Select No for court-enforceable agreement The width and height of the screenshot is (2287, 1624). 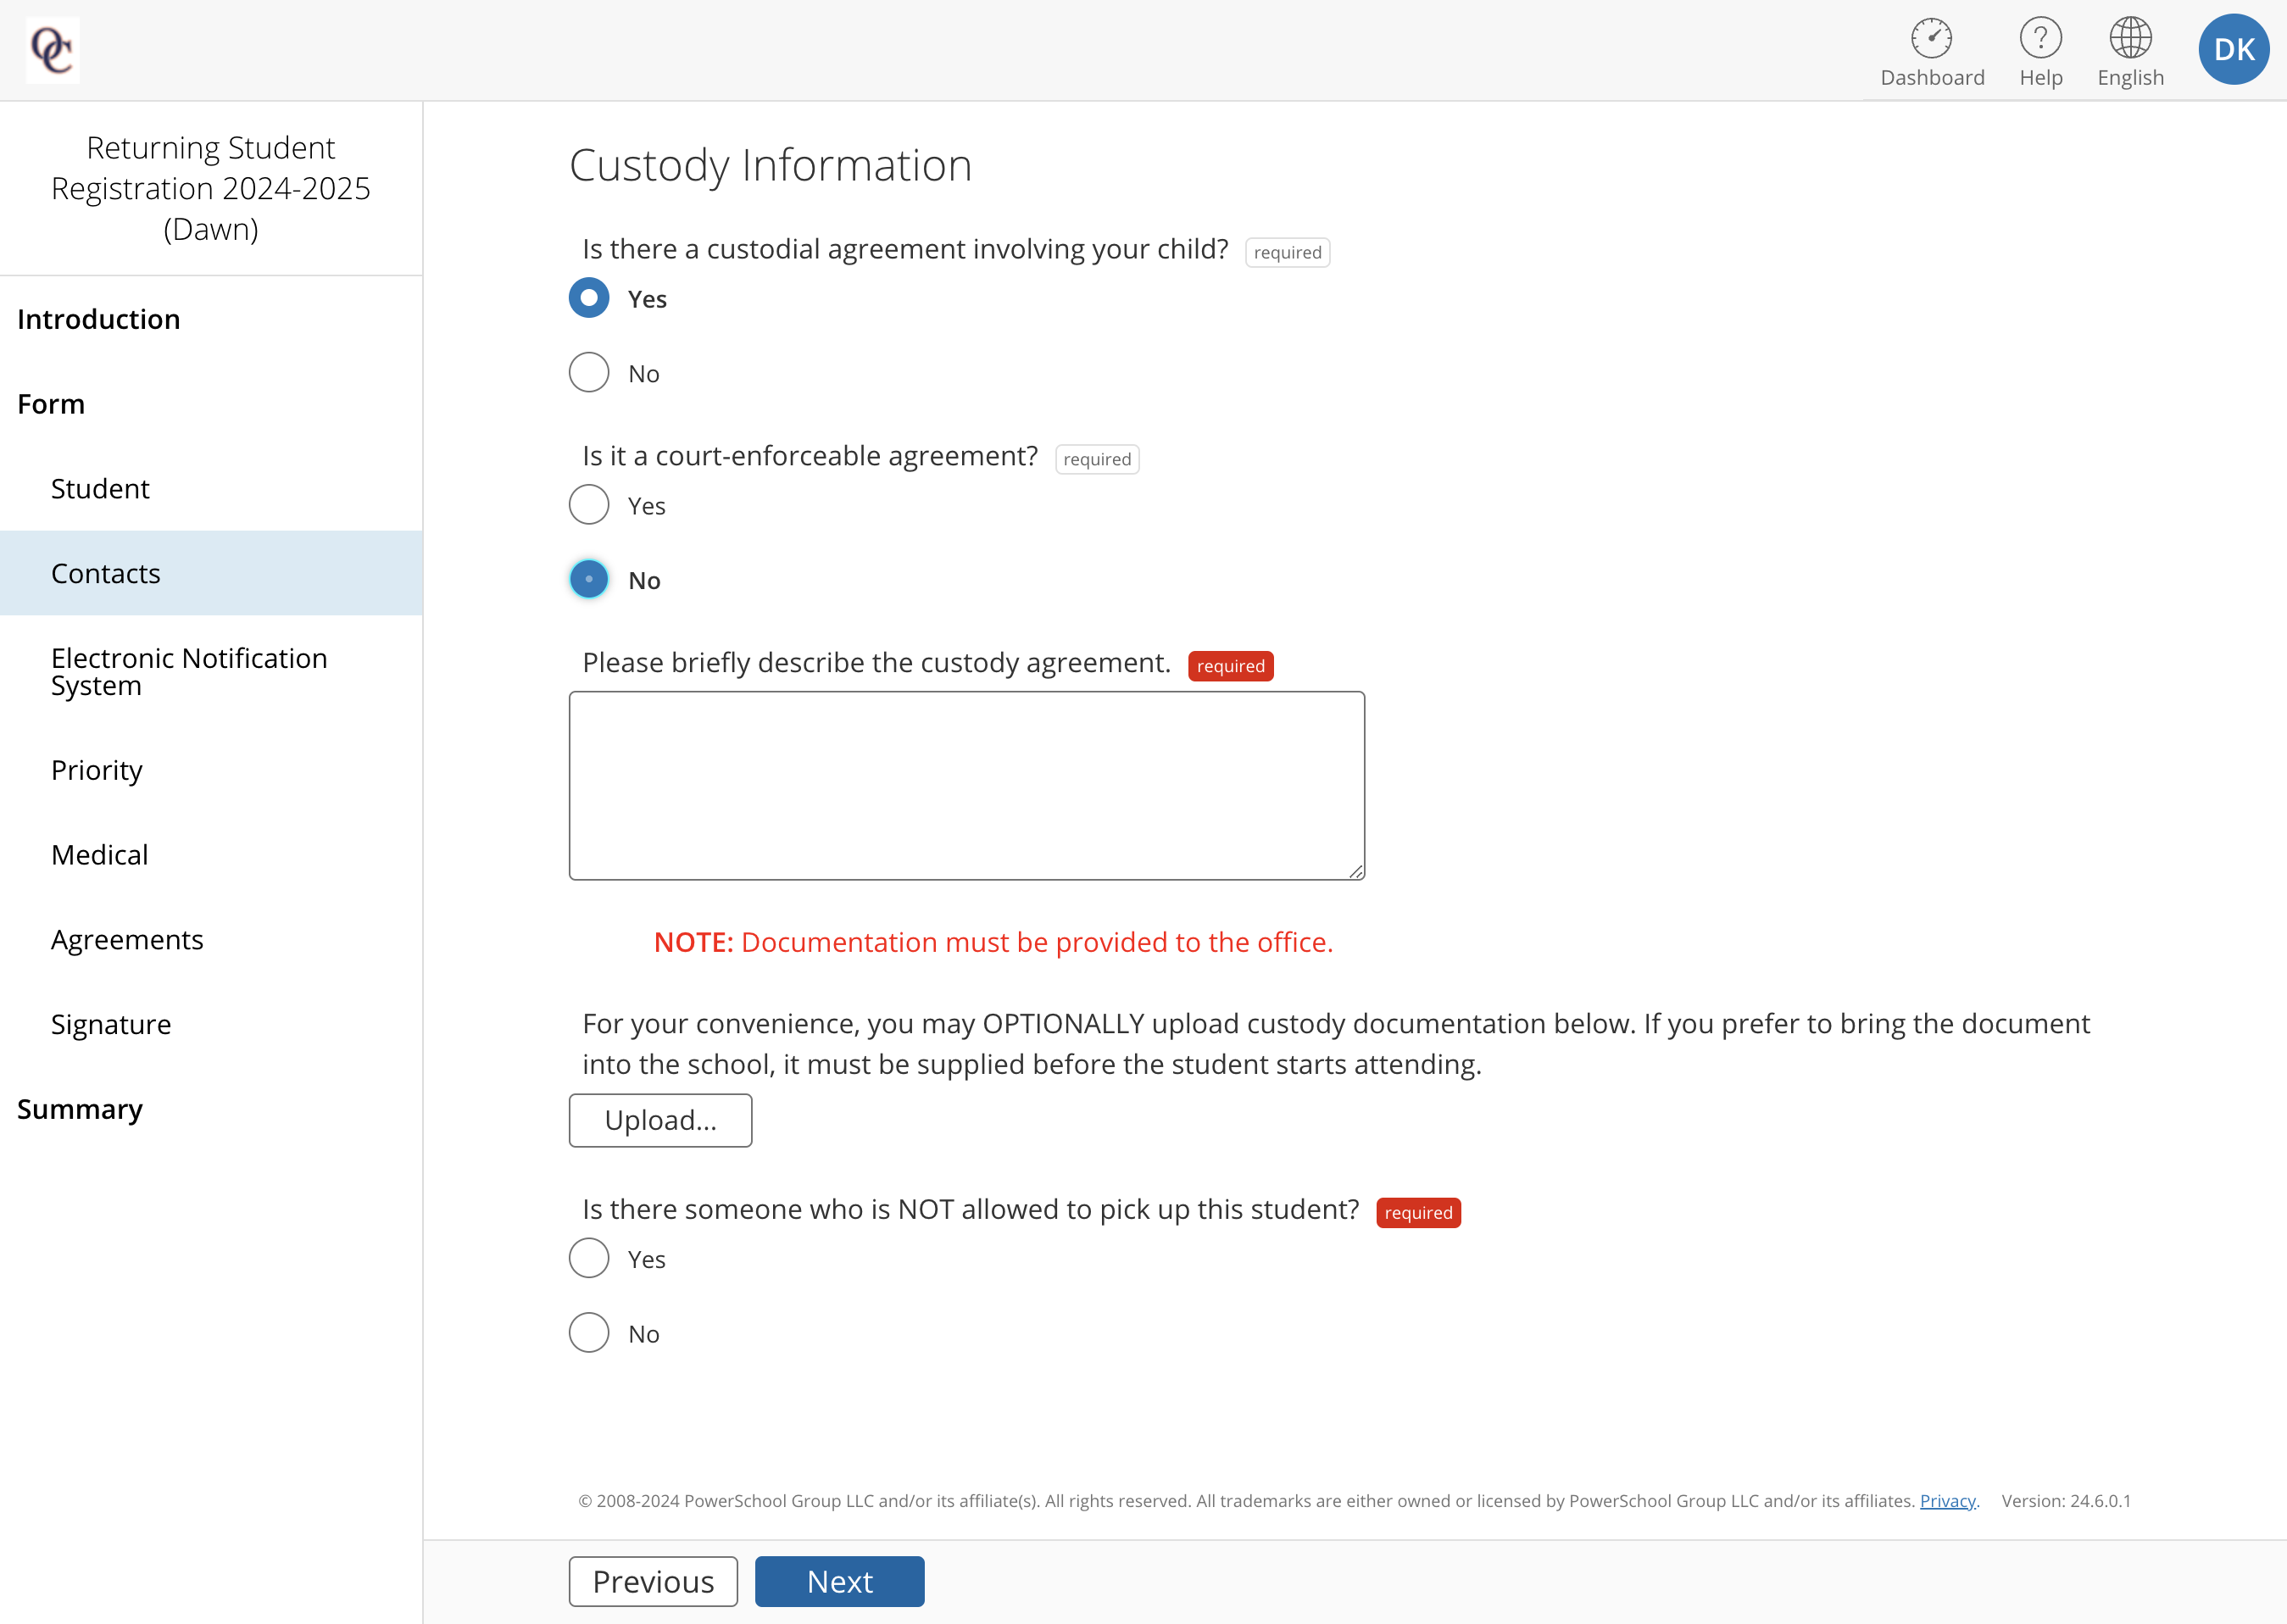click(589, 579)
